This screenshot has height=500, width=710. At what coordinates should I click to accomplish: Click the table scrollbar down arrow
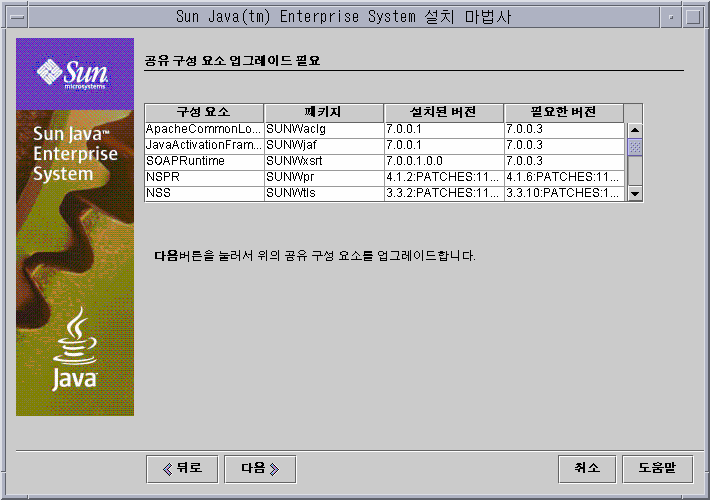tap(635, 194)
